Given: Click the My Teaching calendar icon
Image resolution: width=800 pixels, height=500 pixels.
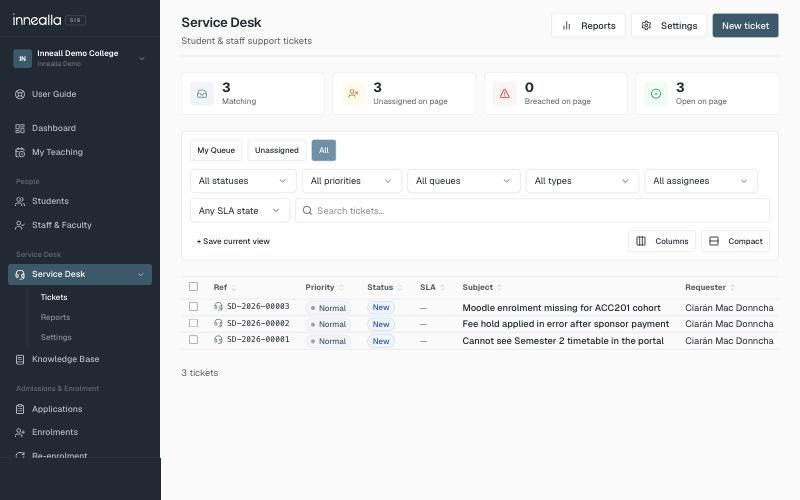Looking at the screenshot, I should click(20, 152).
